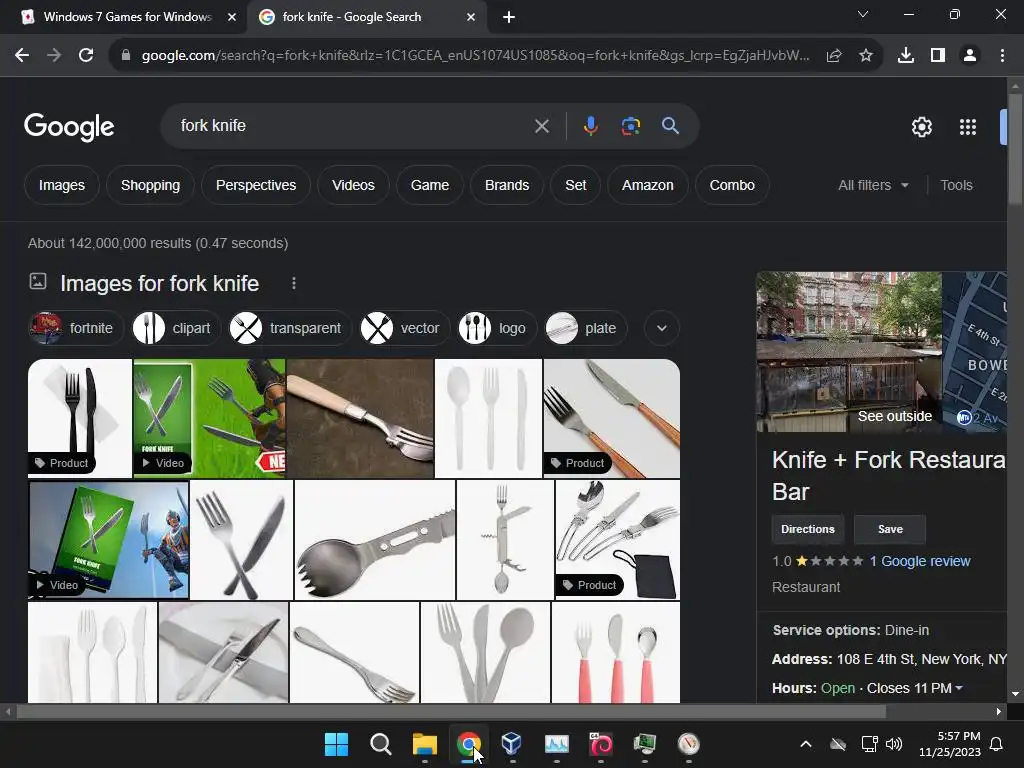
Task: Select the logo image chip
Action: tap(496, 328)
